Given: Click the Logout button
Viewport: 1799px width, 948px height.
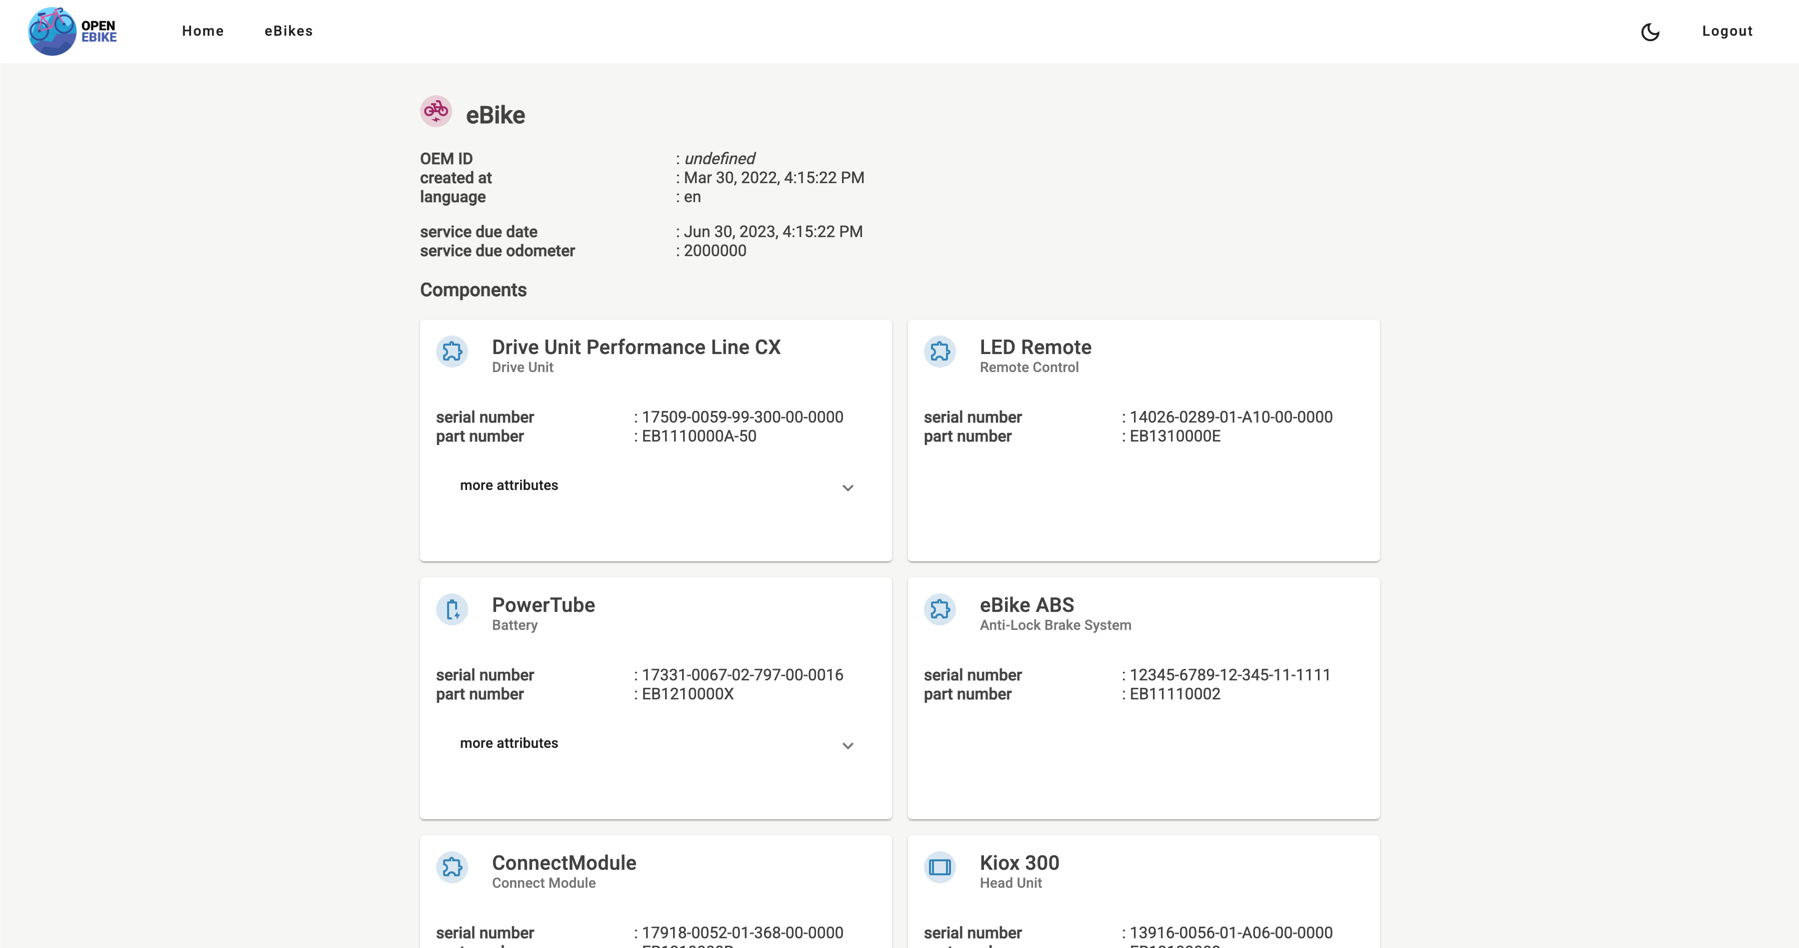Looking at the screenshot, I should [1726, 31].
